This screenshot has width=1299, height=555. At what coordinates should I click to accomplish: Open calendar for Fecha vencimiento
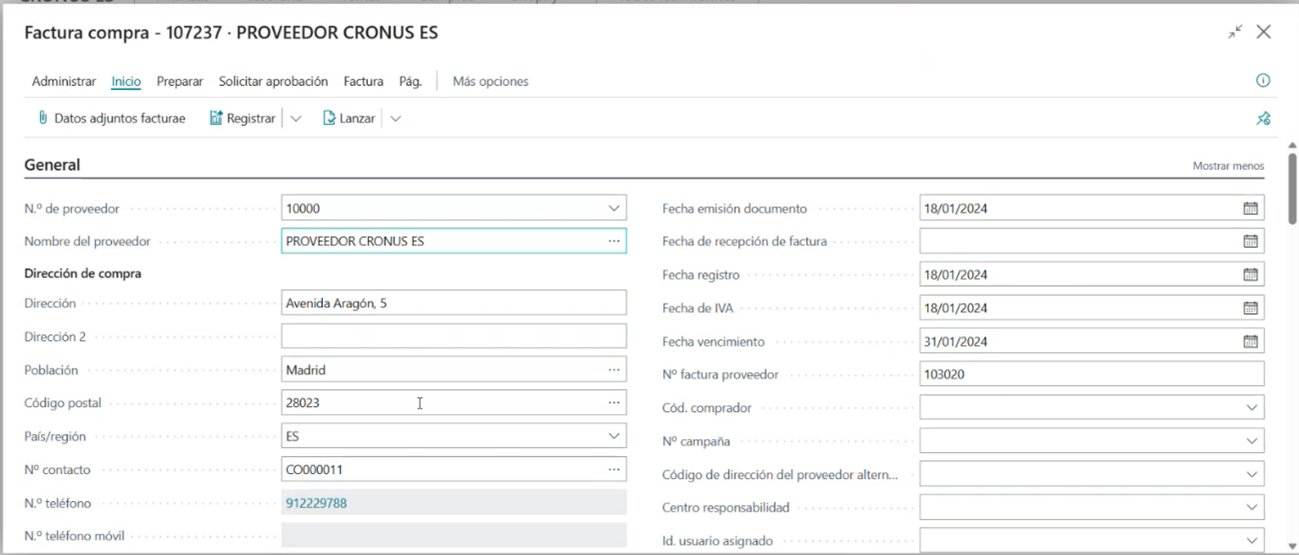(x=1250, y=341)
